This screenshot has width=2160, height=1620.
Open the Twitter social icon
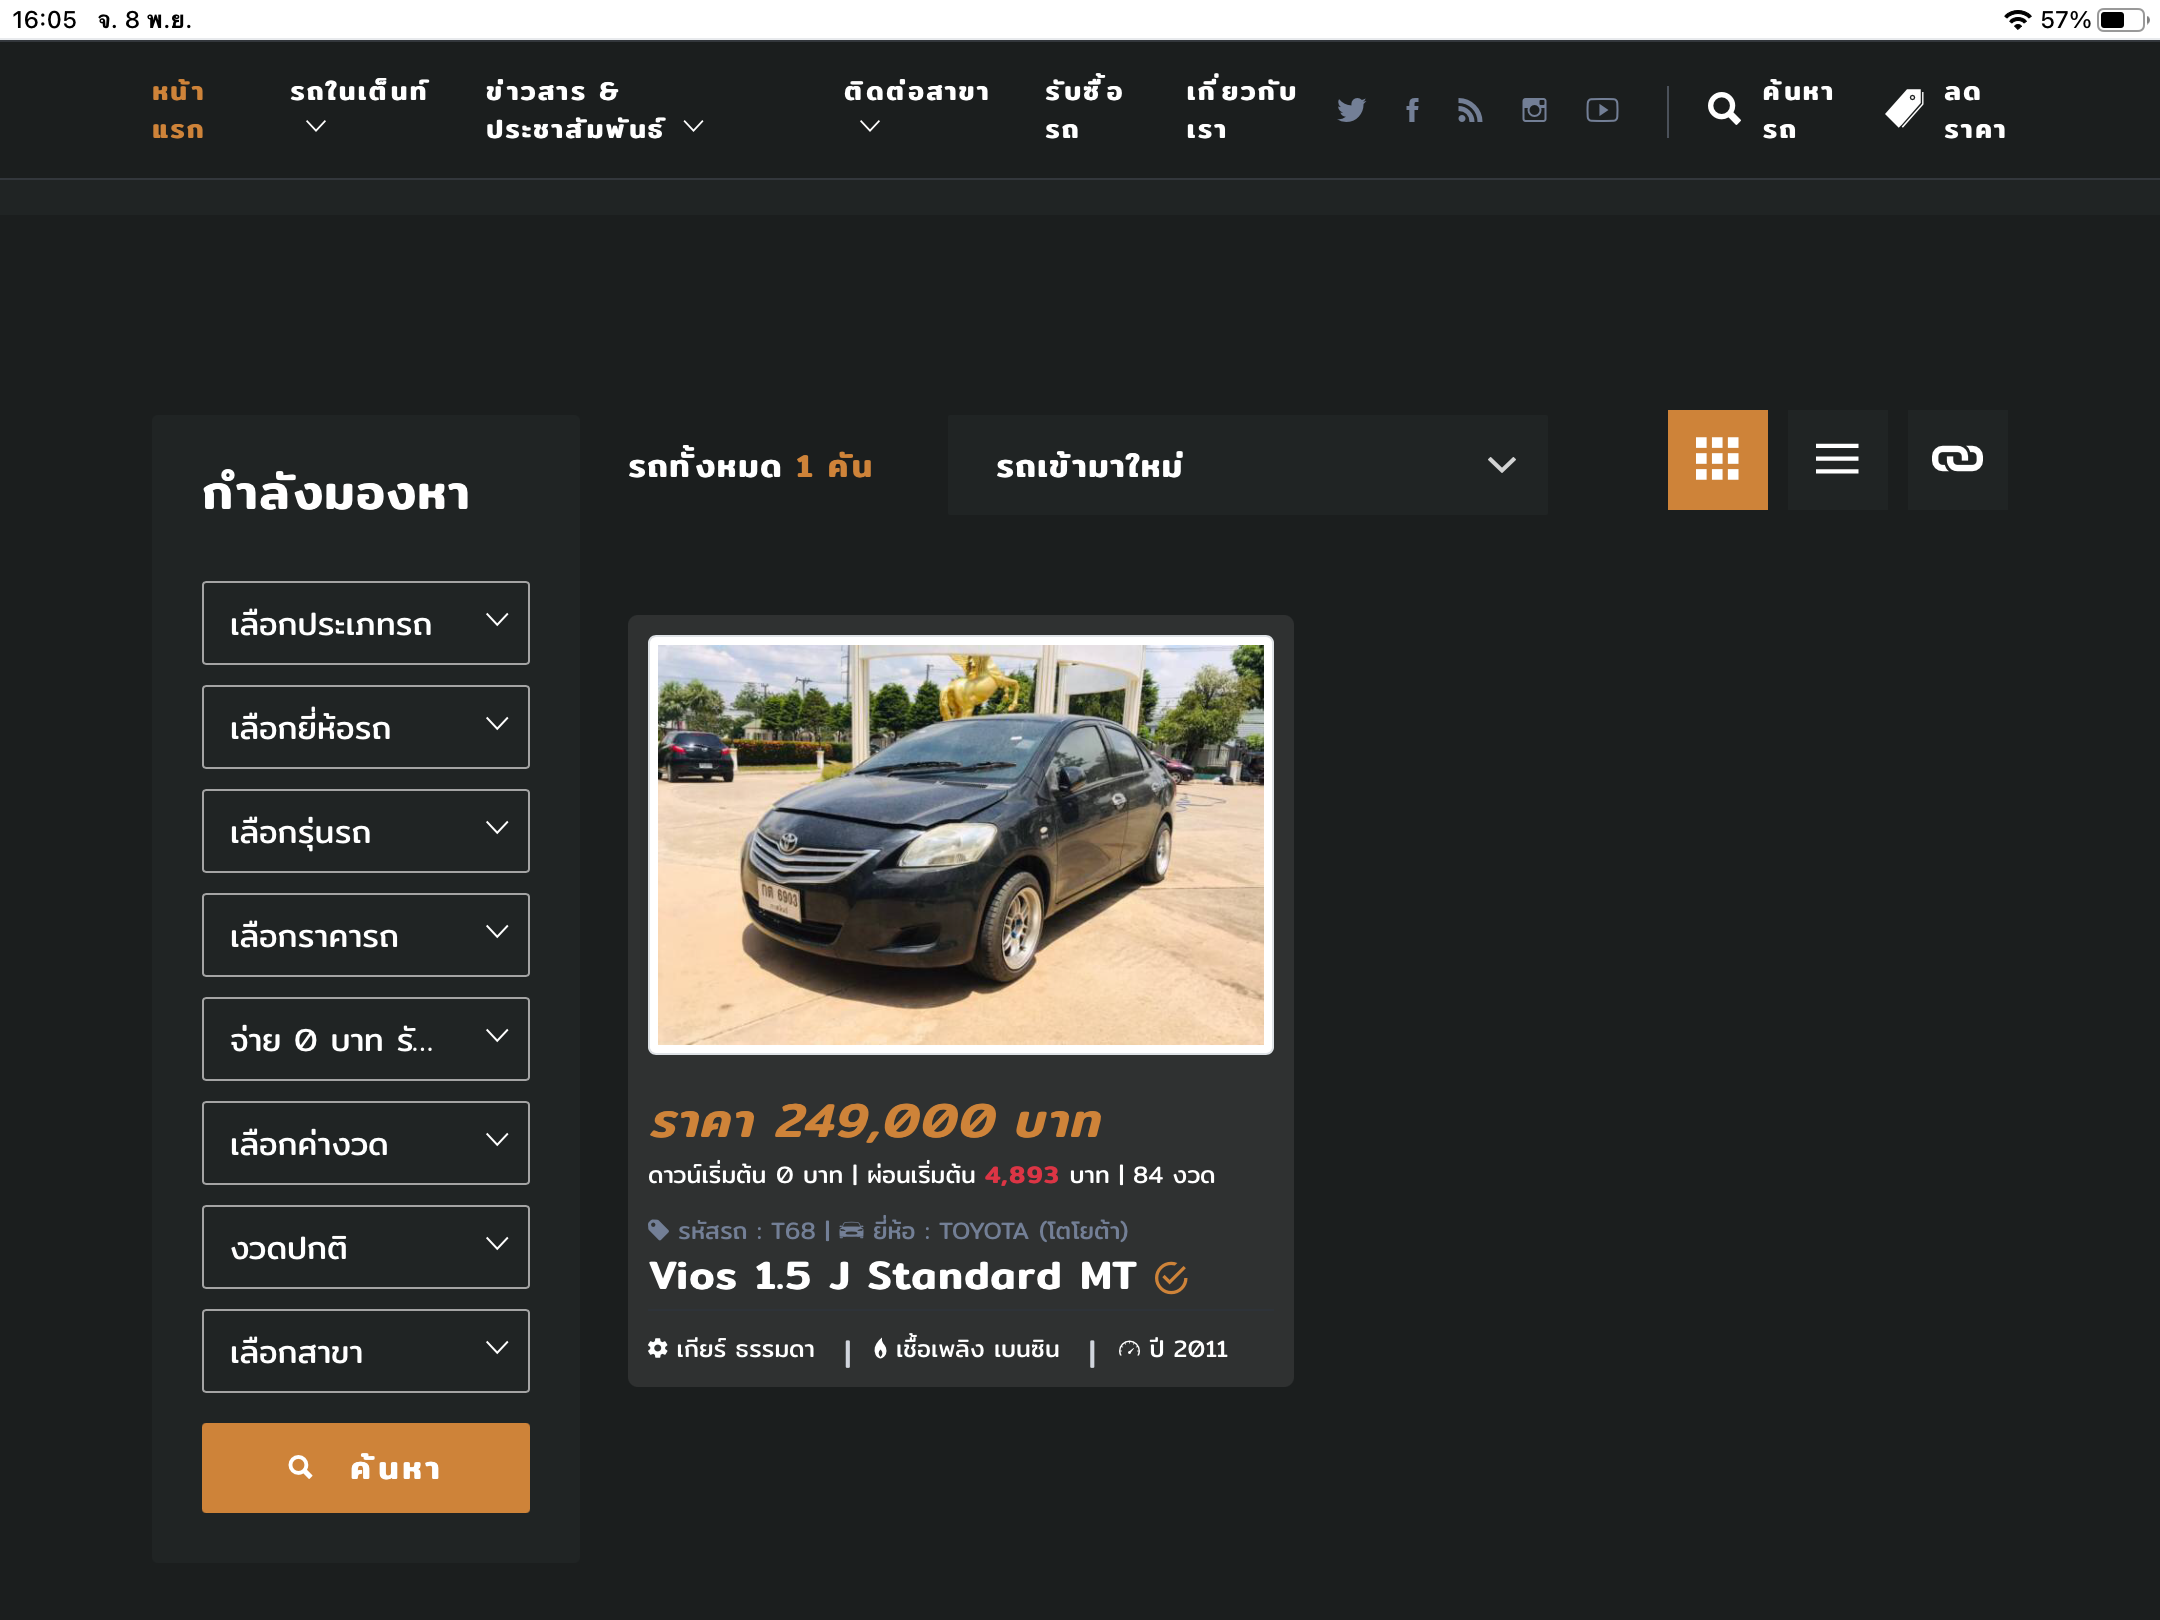pyautogui.click(x=1351, y=110)
